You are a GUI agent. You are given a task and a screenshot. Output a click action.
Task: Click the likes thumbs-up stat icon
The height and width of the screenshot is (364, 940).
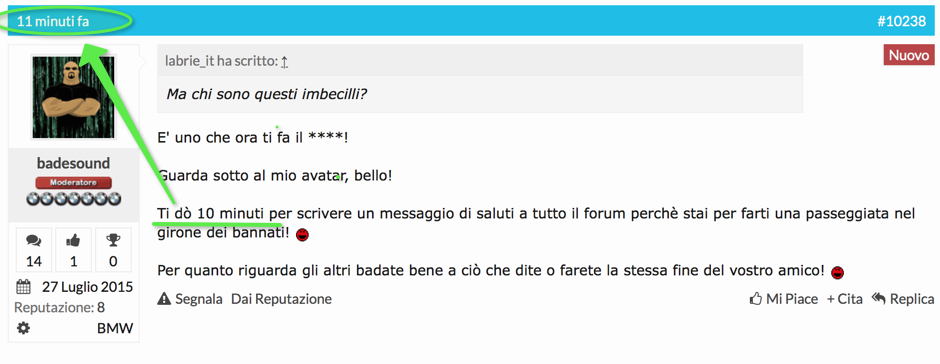(73, 241)
